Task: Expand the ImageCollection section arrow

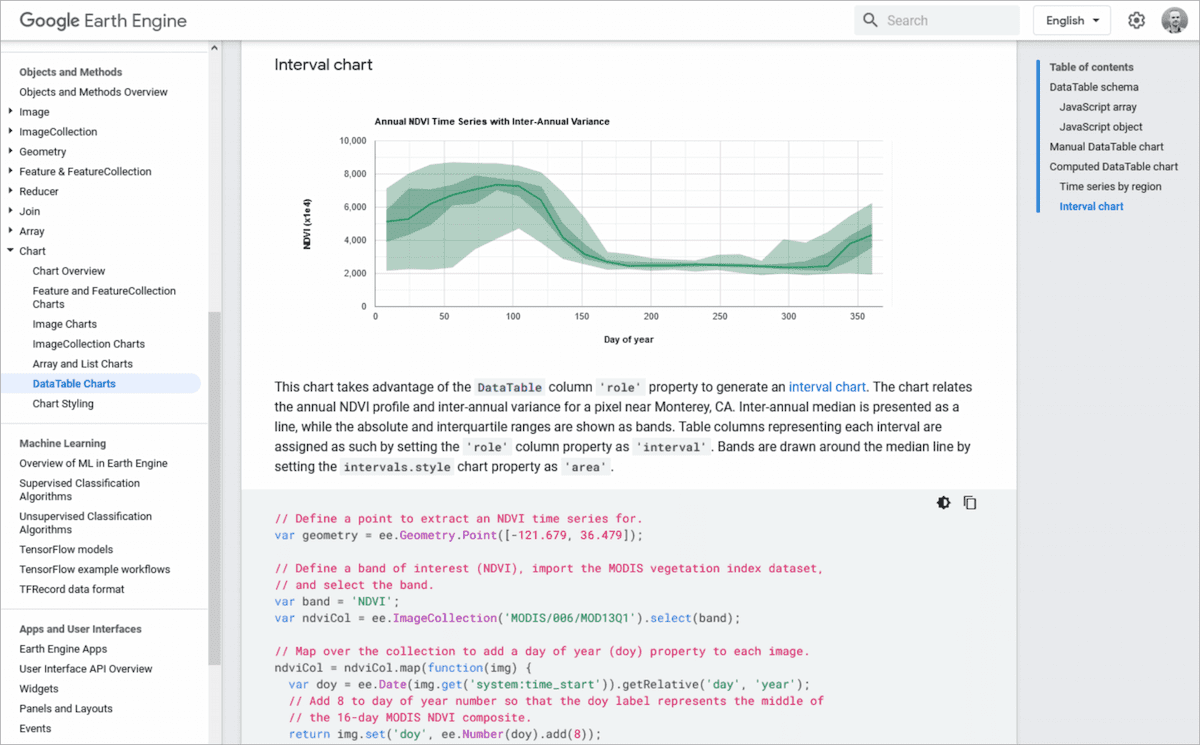Action: click(x=10, y=132)
